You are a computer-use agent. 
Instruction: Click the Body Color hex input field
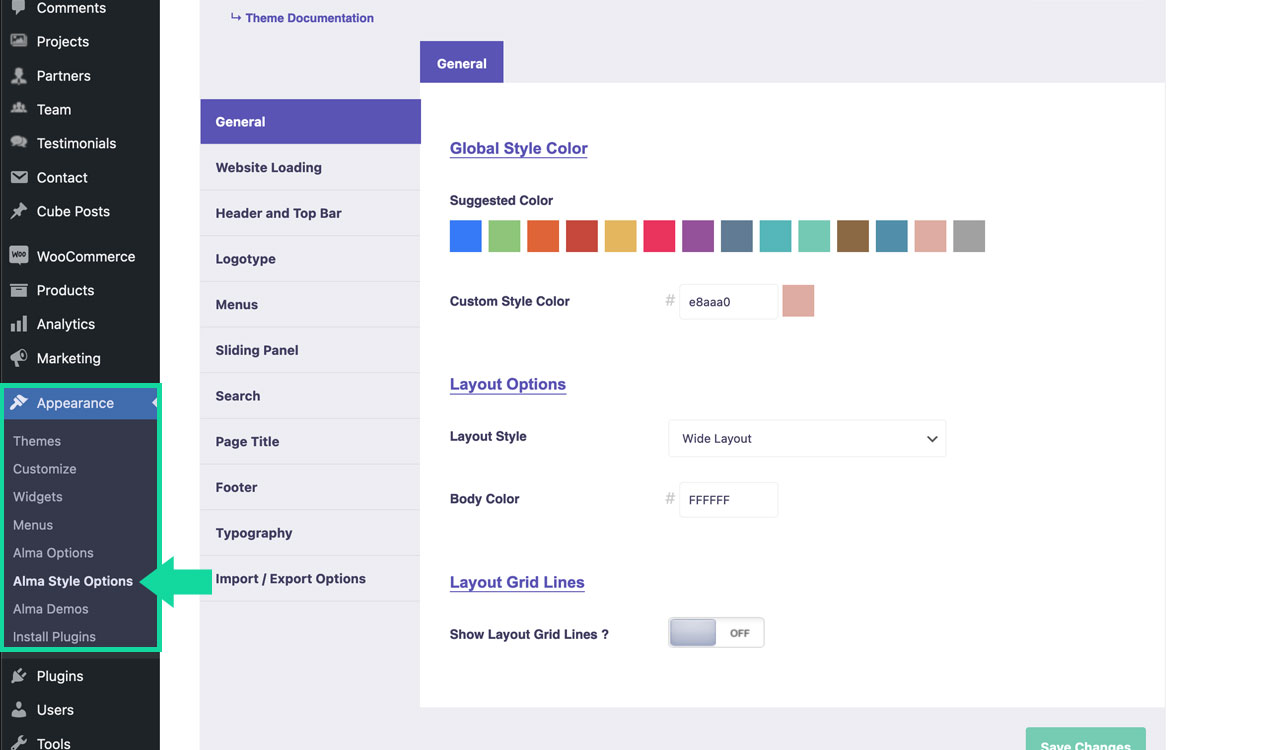point(728,500)
